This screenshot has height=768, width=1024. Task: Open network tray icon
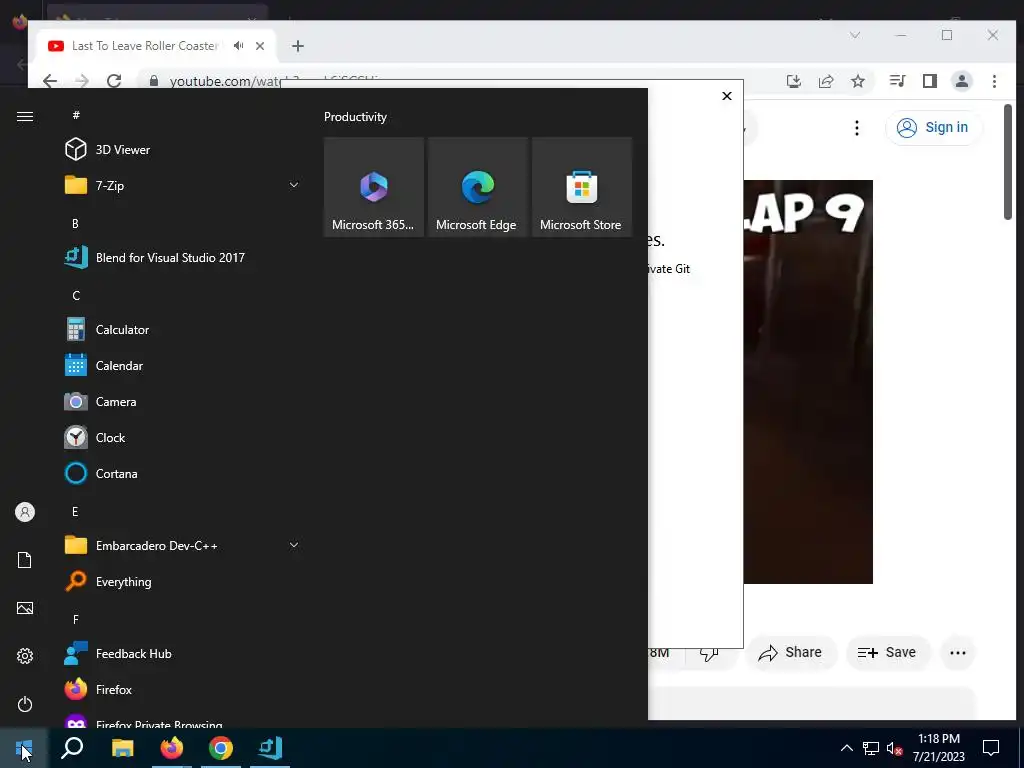pyautogui.click(x=871, y=748)
